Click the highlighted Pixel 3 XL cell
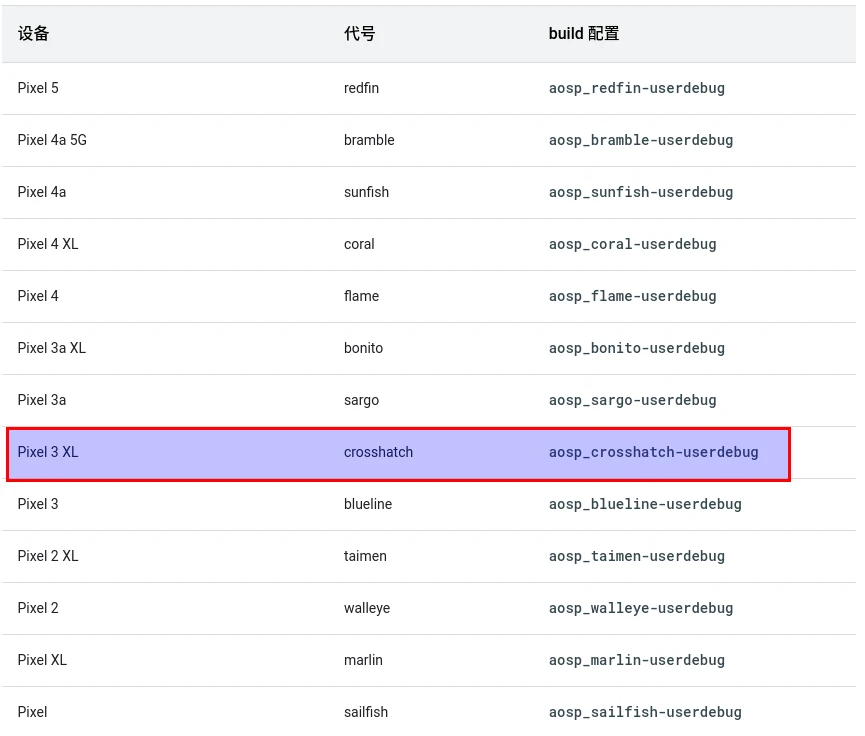865x736 pixels. [x=48, y=452]
